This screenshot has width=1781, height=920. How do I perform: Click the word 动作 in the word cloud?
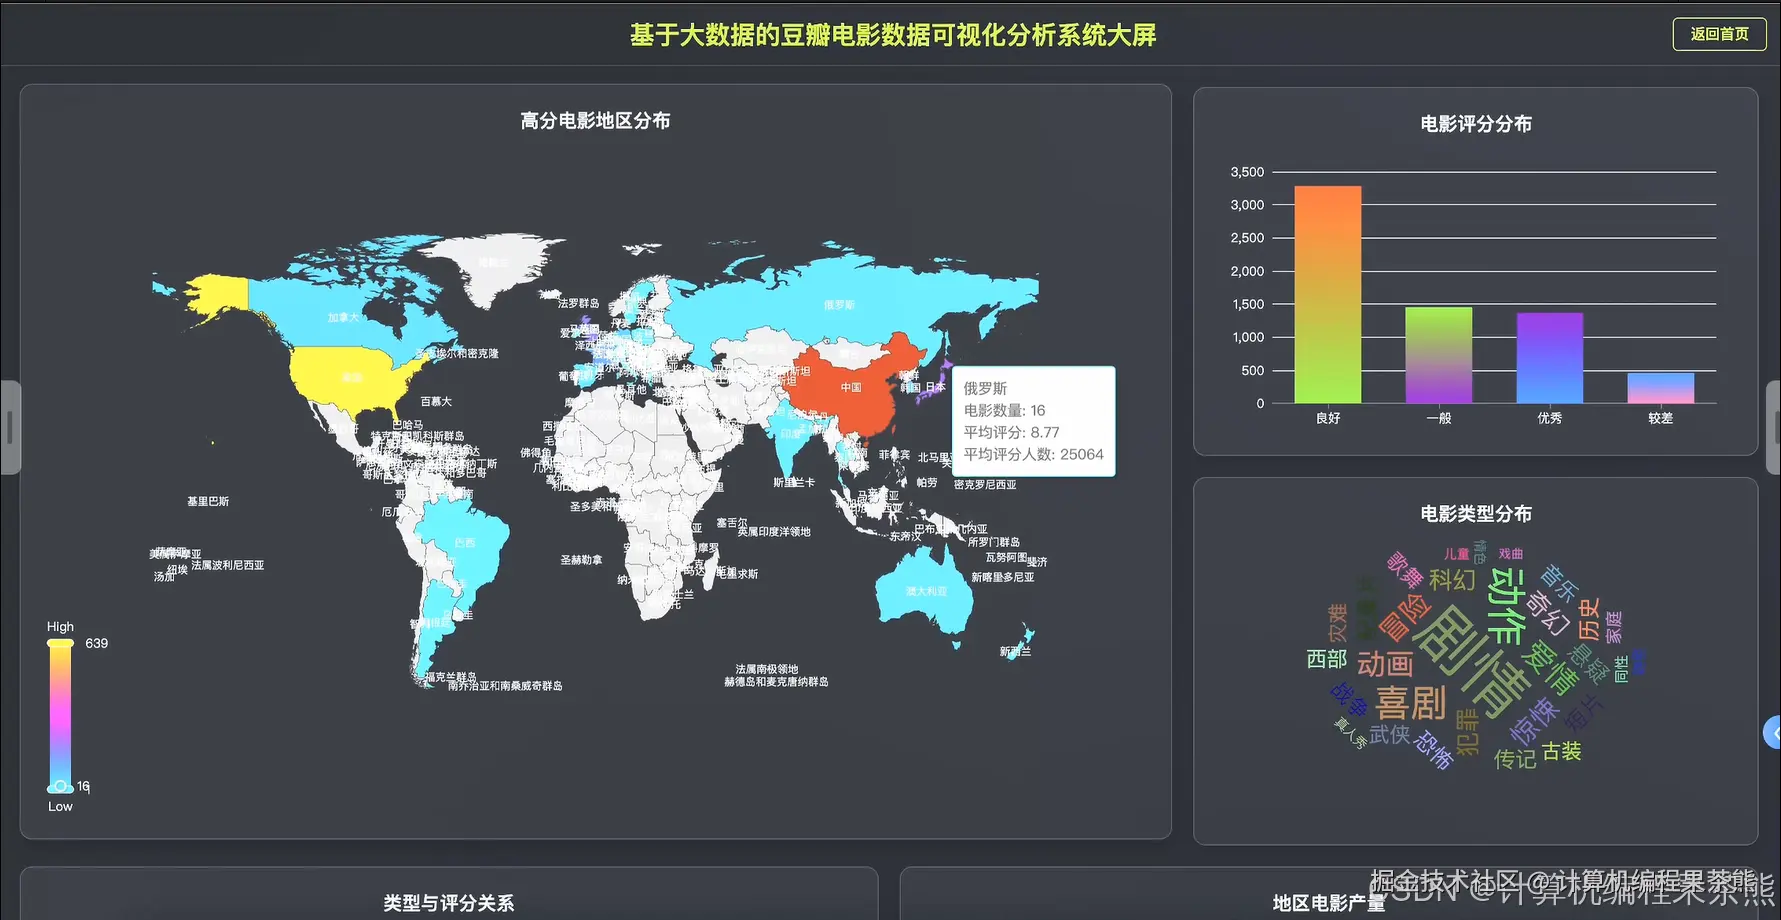pyautogui.click(x=1507, y=606)
